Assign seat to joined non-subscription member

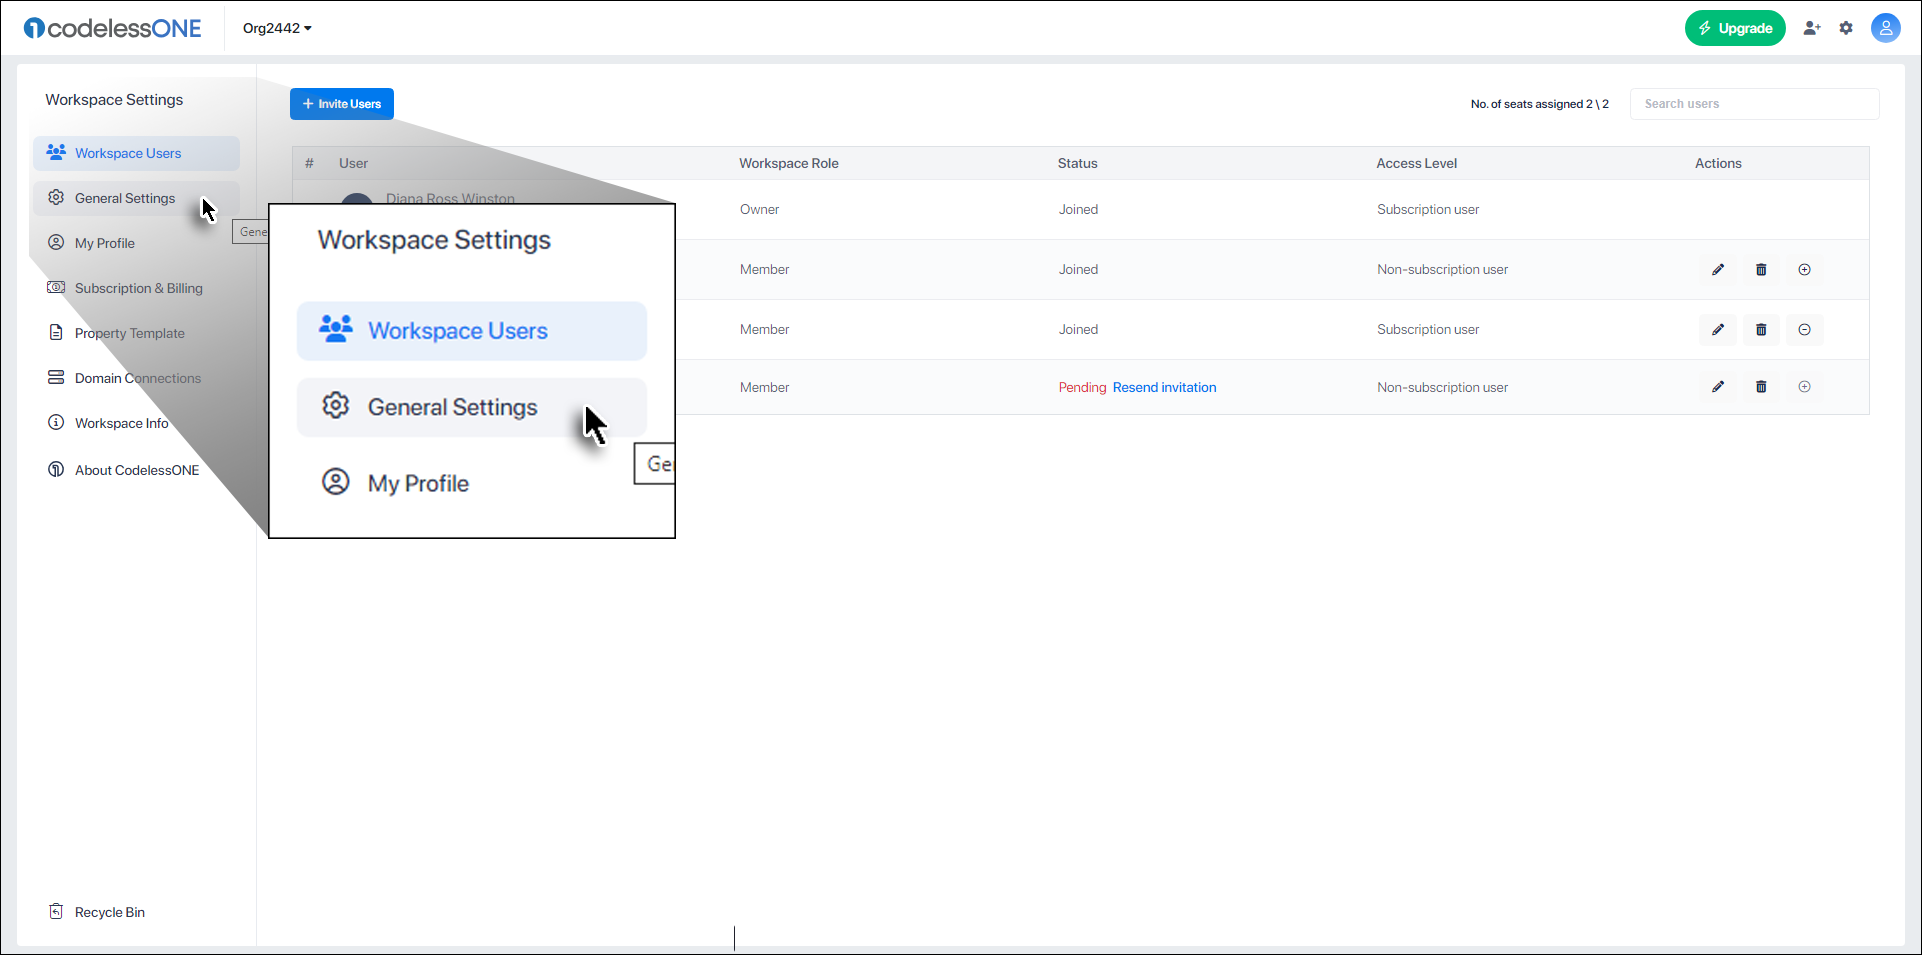[1804, 269]
